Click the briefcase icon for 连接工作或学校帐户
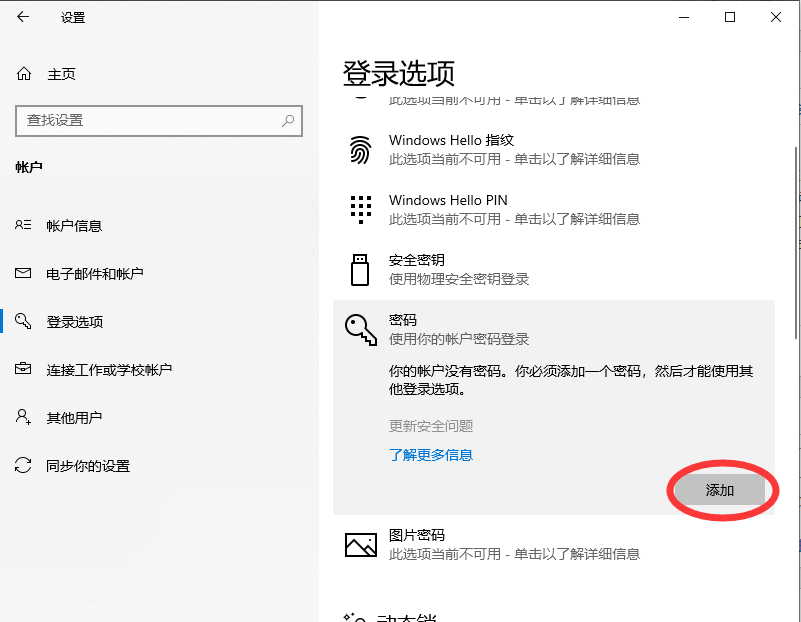The height and width of the screenshot is (622, 801). tap(23, 368)
